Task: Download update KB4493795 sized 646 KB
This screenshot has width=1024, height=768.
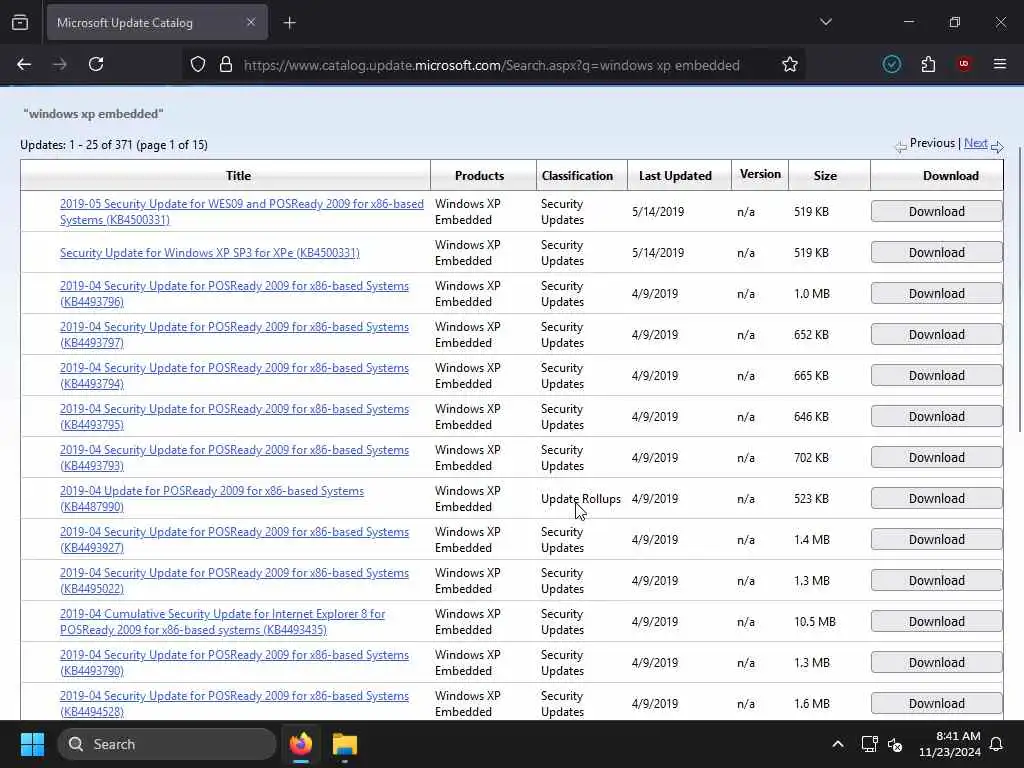Action: (936, 417)
